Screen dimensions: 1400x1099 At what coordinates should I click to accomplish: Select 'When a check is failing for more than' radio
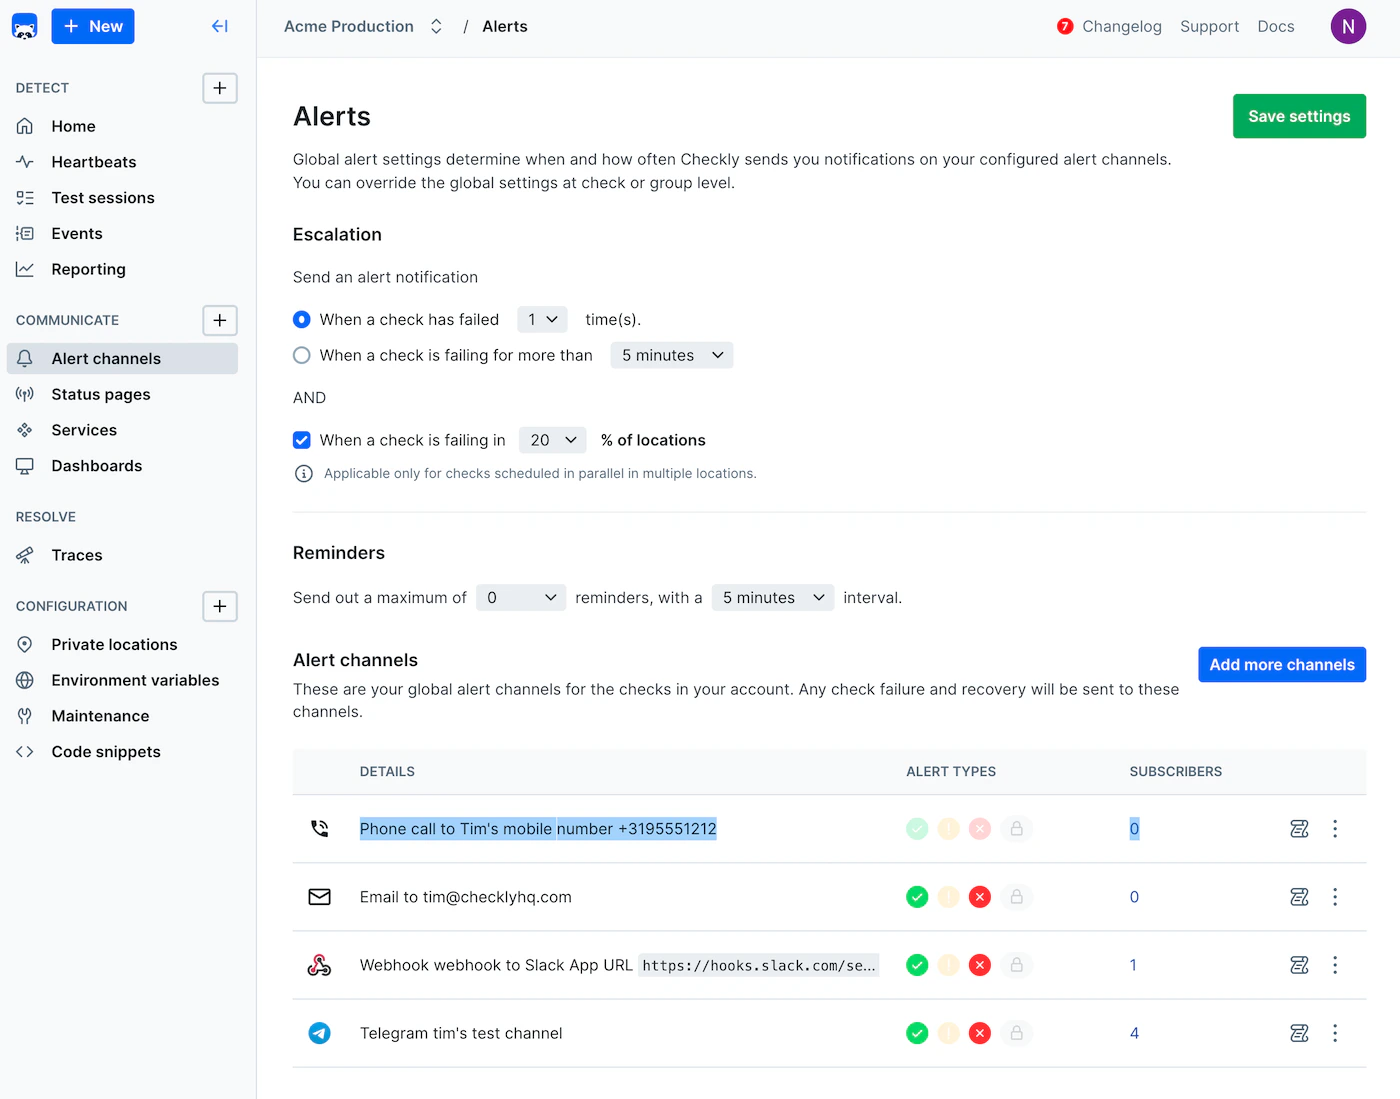[301, 355]
